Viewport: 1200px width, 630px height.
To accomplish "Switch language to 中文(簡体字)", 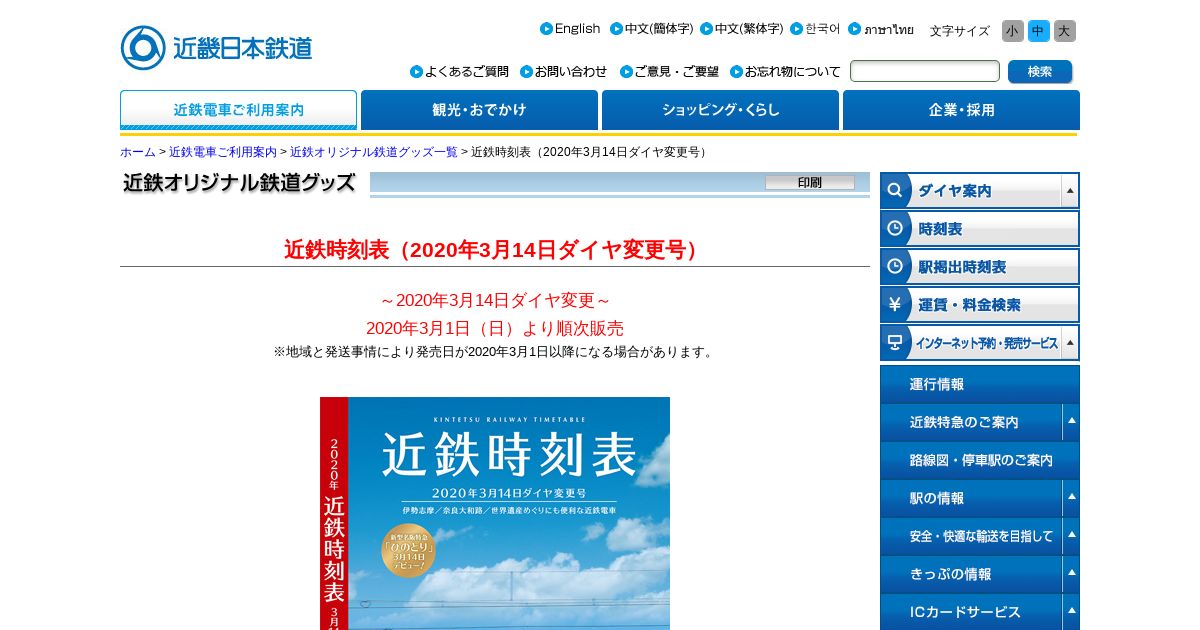I will pyautogui.click(x=651, y=29).
